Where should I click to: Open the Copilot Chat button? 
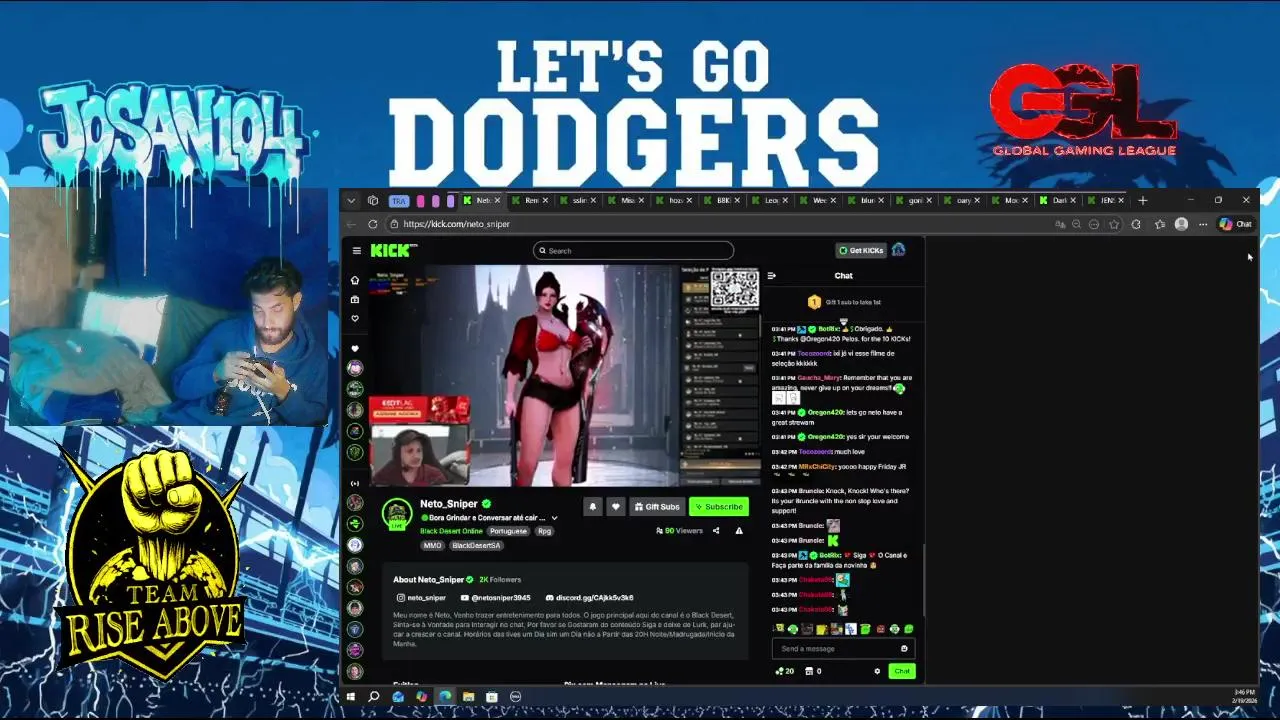(x=1236, y=224)
